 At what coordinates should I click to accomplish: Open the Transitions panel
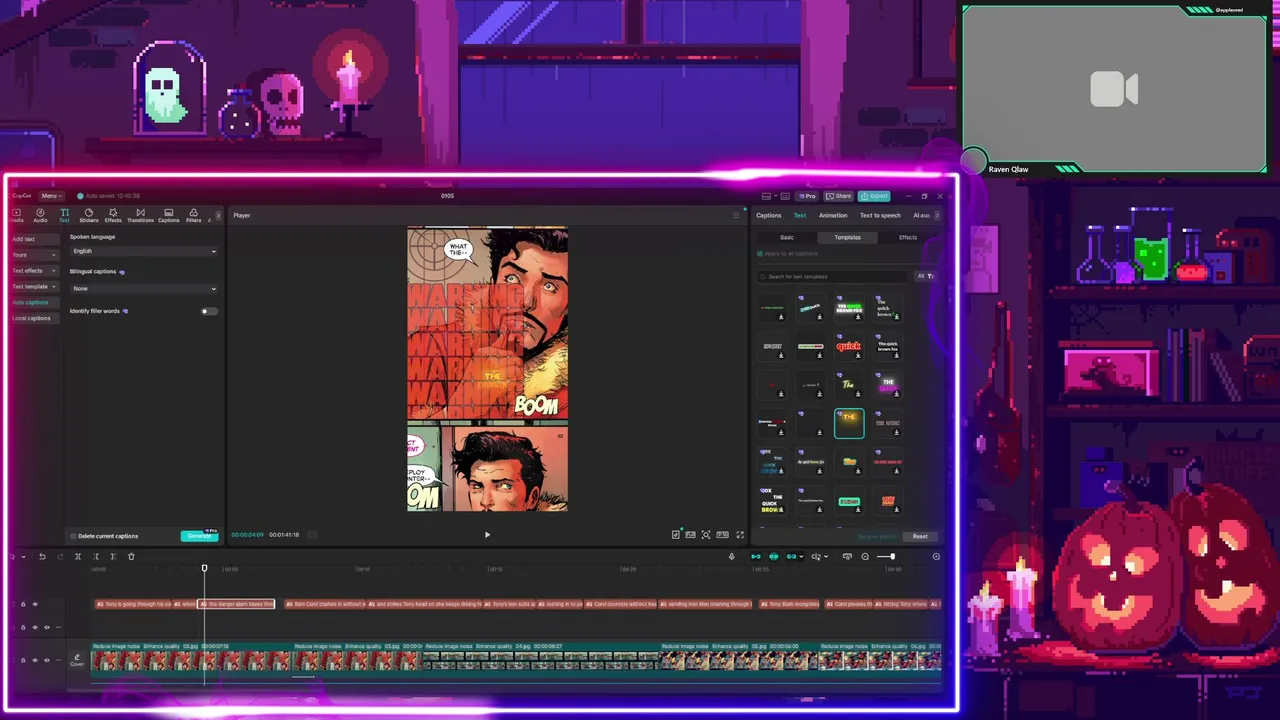(140, 215)
